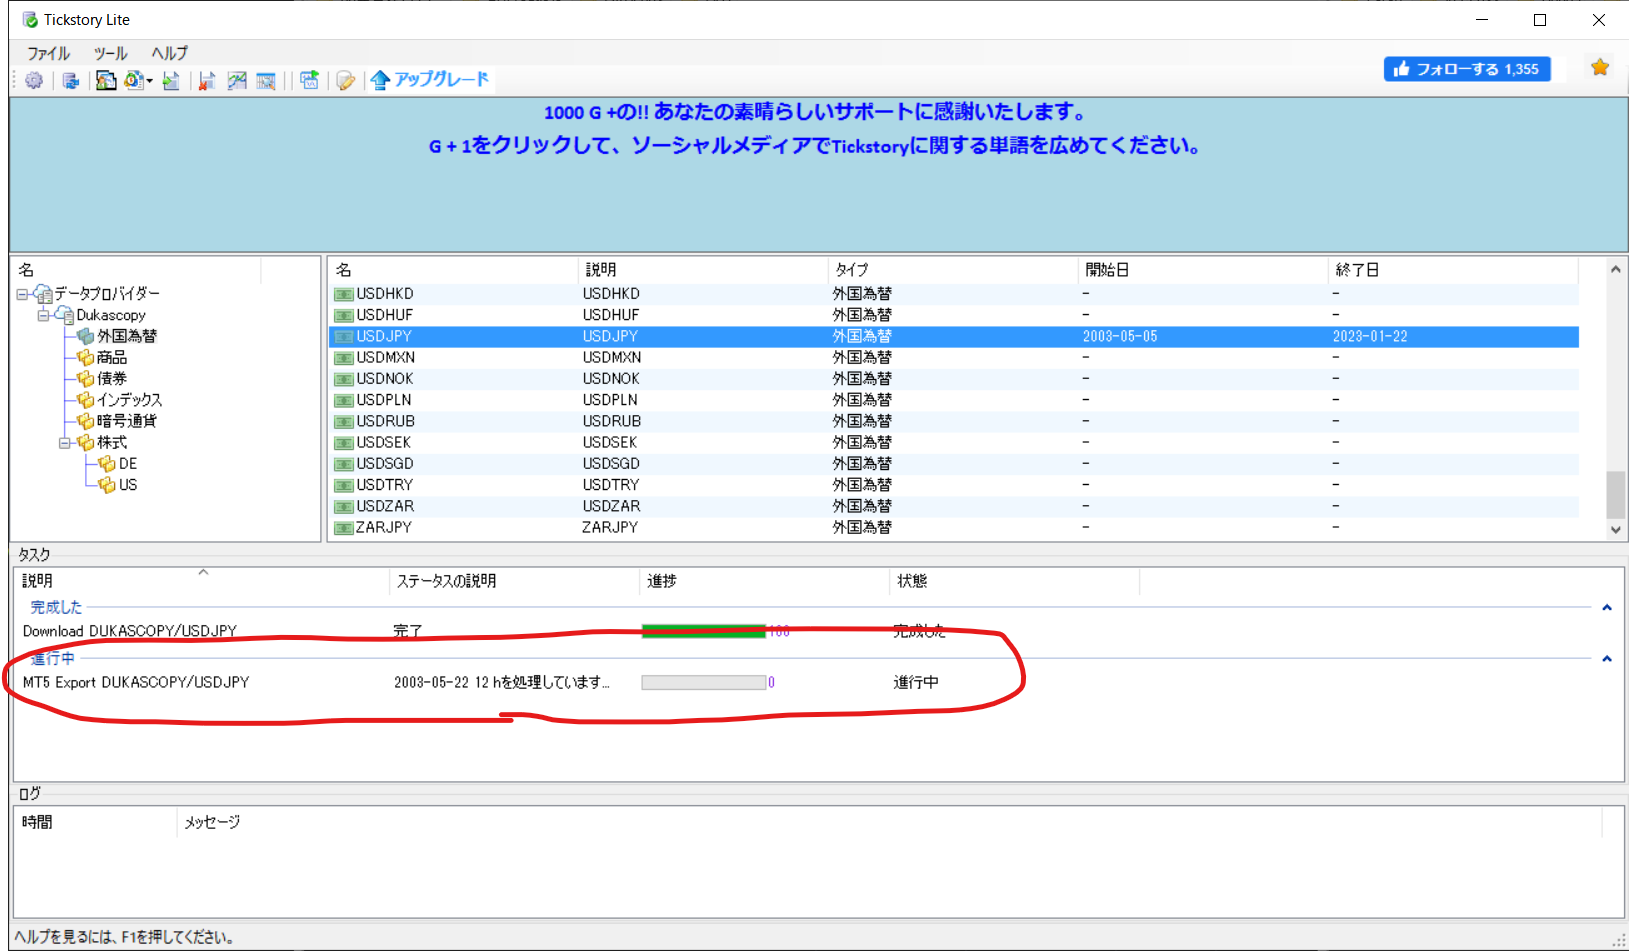Click the USDSGD row symbol icon
The width and height of the screenshot is (1629, 951).
(x=343, y=464)
